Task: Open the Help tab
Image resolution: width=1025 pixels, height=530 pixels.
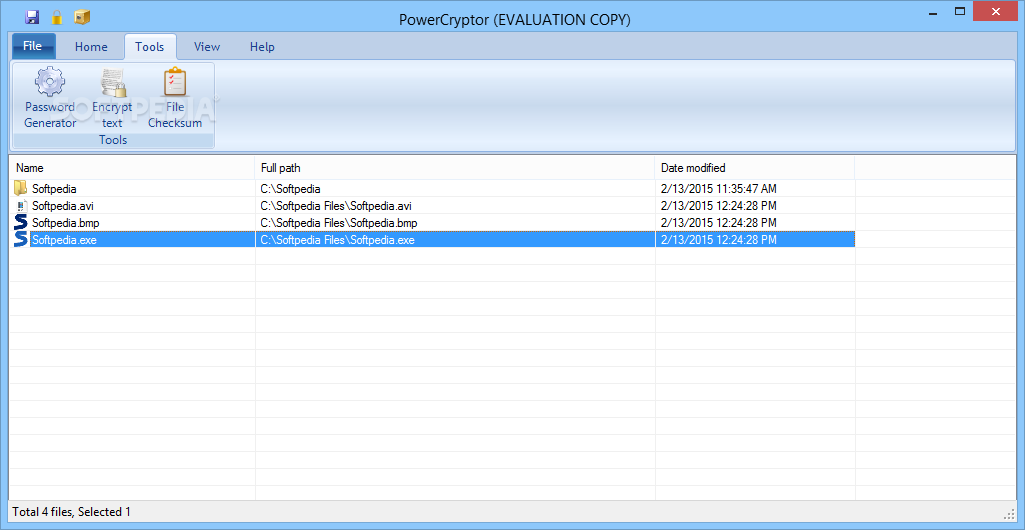Action: (262, 46)
